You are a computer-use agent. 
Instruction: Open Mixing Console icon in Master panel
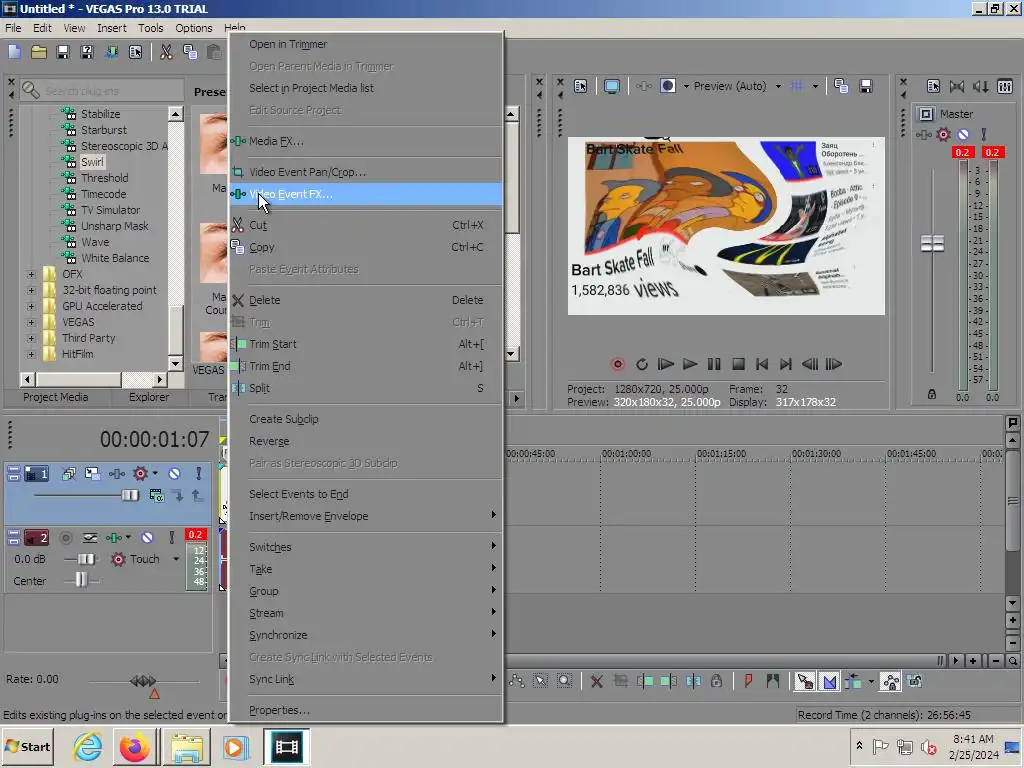(1005, 86)
